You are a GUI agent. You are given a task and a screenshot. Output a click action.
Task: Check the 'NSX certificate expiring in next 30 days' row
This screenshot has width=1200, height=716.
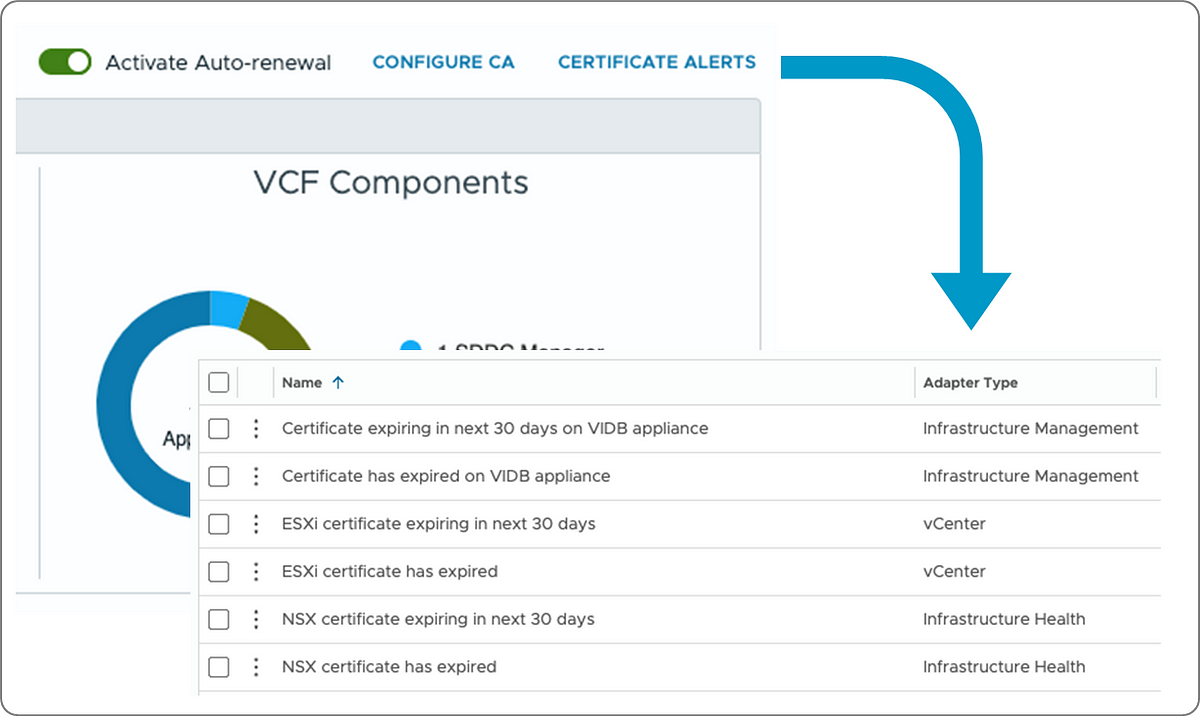tap(219, 620)
